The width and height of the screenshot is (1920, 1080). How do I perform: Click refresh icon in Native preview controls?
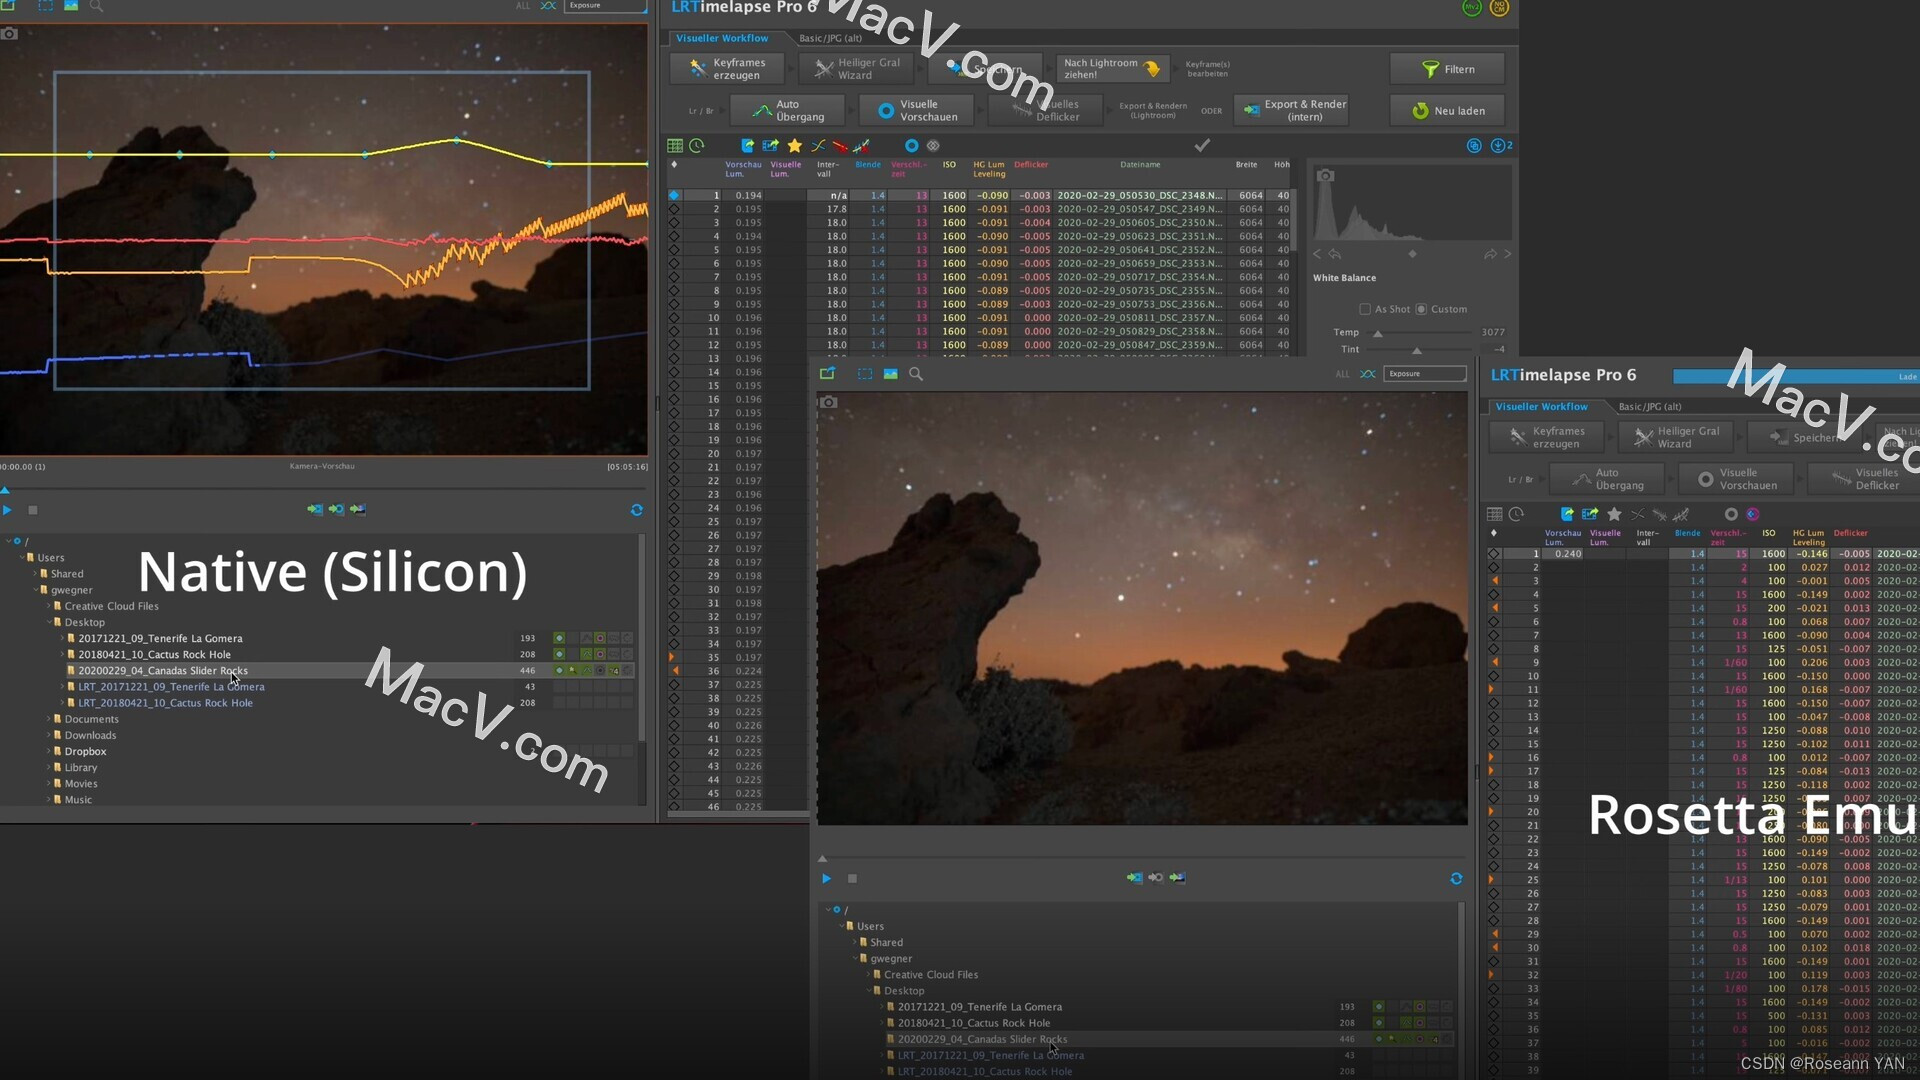click(x=637, y=510)
